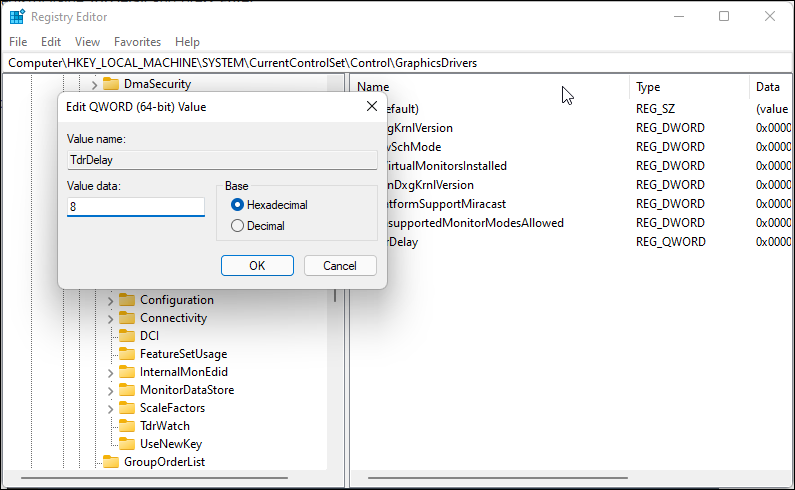The height and width of the screenshot is (490, 795).
Task: Select the UnsupportedMonitorModesAllowed value name
Action: pyautogui.click(x=476, y=223)
